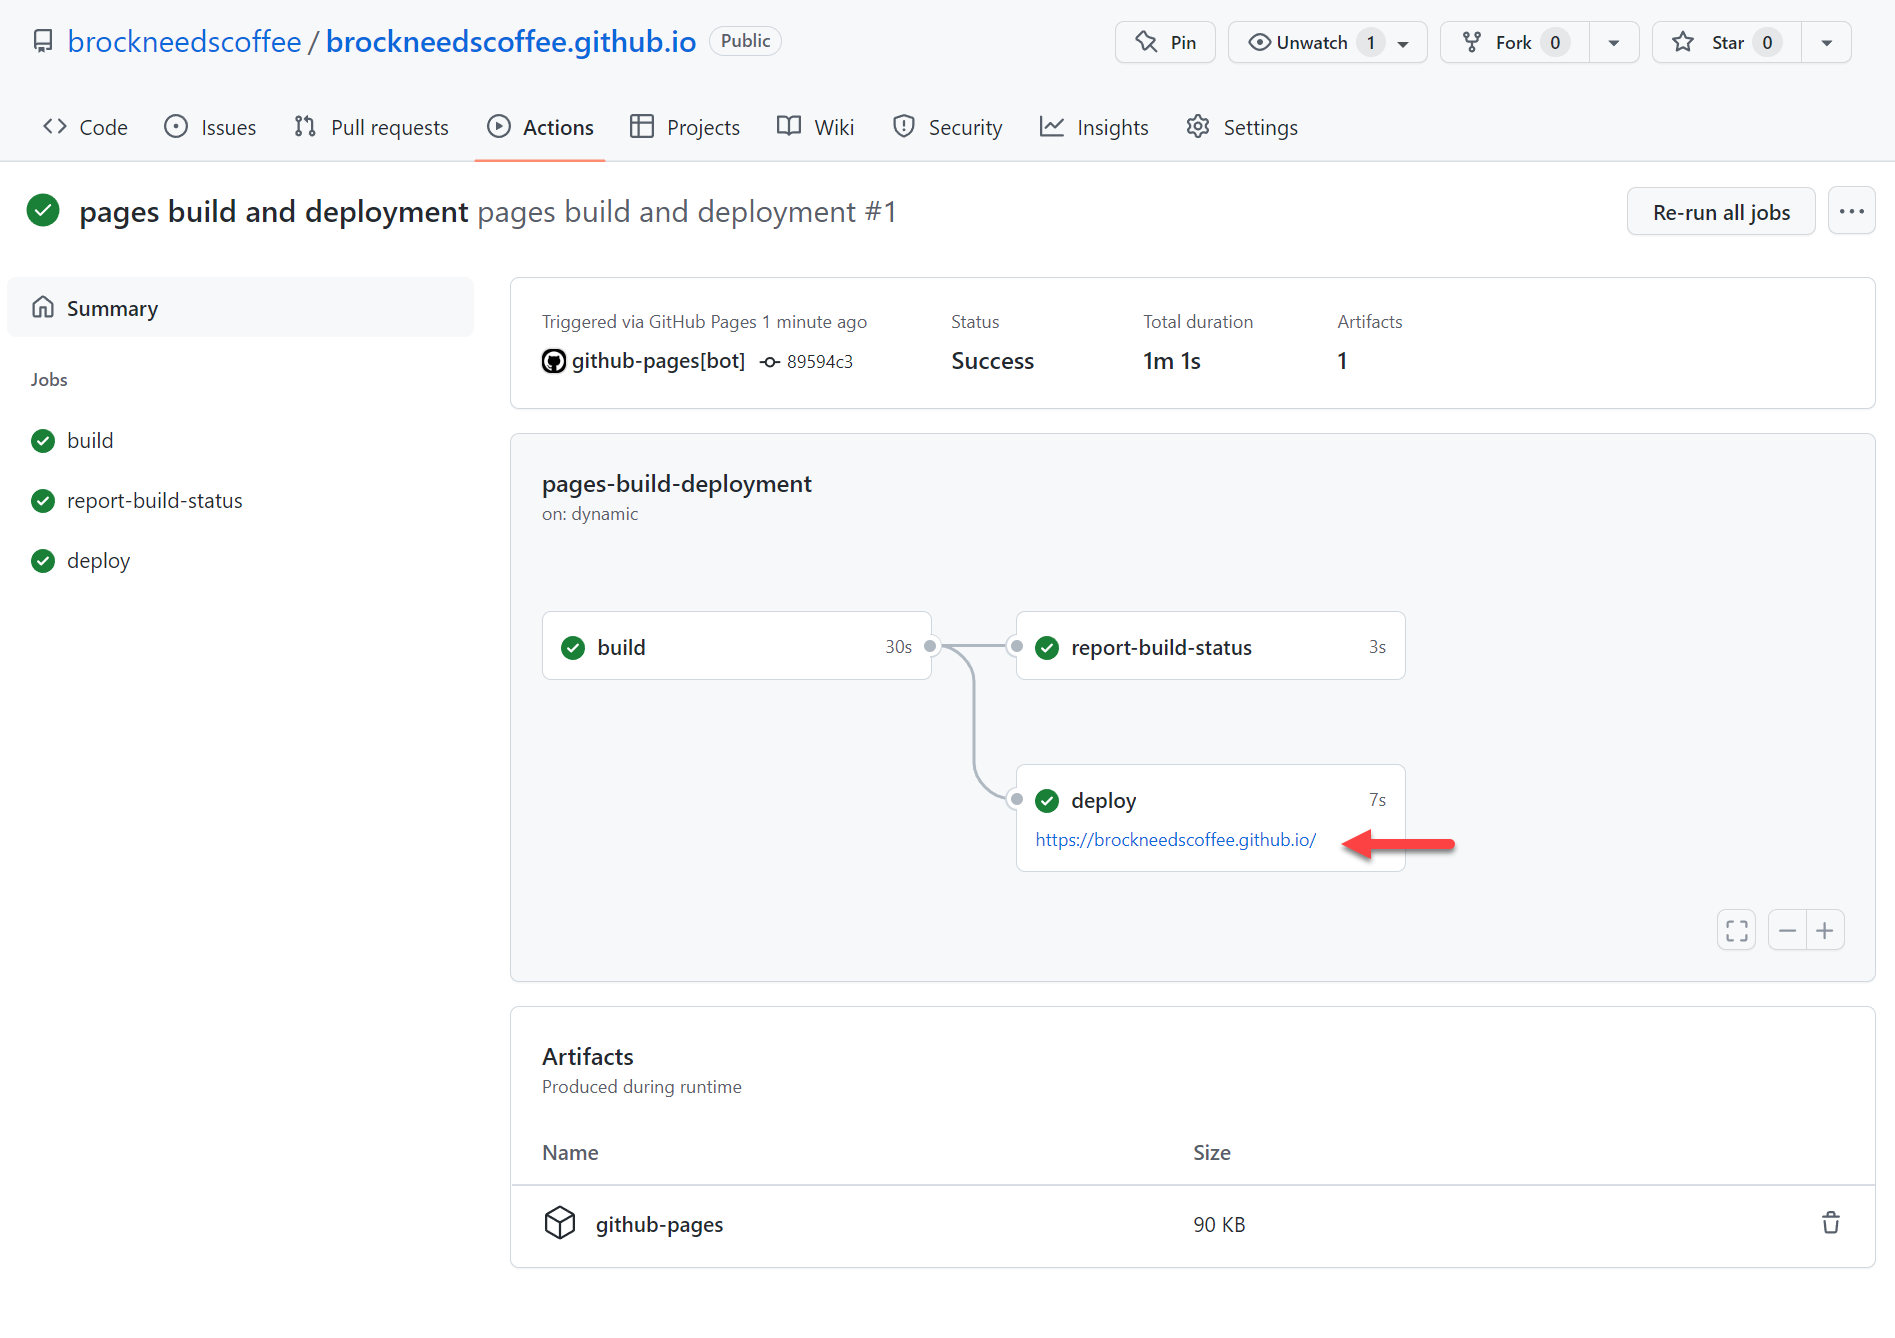Zoom out the workflow graph
The width and height of the screenshot is (1895, 1338).
[1787, 931]
